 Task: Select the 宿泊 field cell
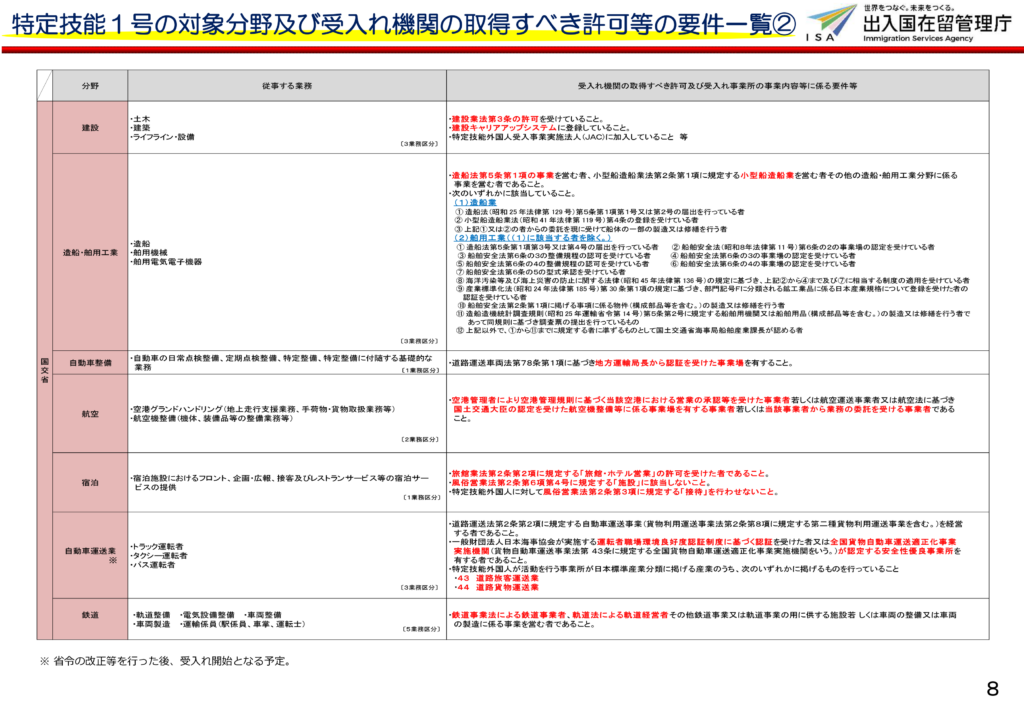pyautogui.click(x=90, y=481)
